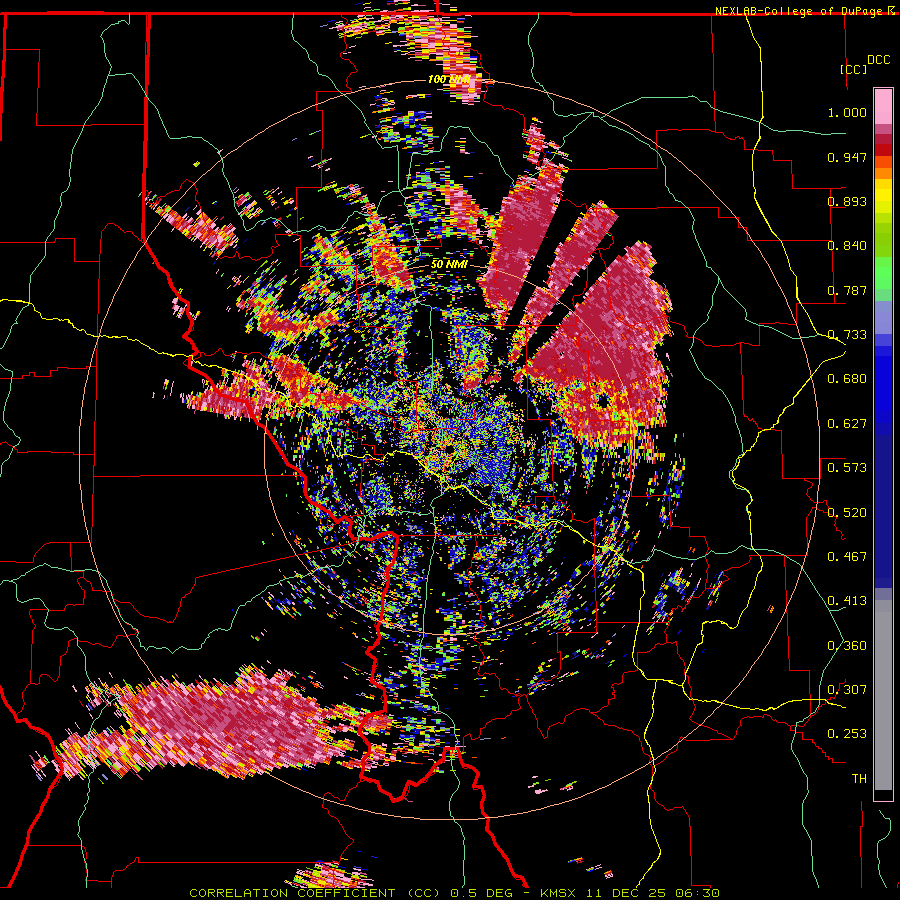Click the 0.680 legend value

(847, 379)
